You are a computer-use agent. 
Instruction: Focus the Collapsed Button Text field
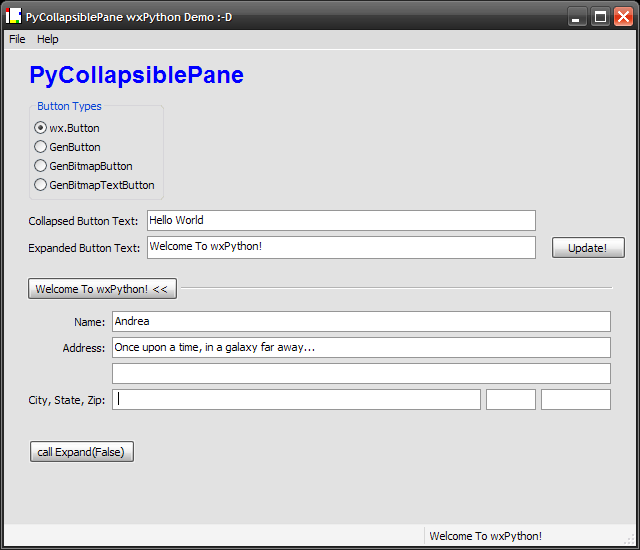(x=341, y=220)
